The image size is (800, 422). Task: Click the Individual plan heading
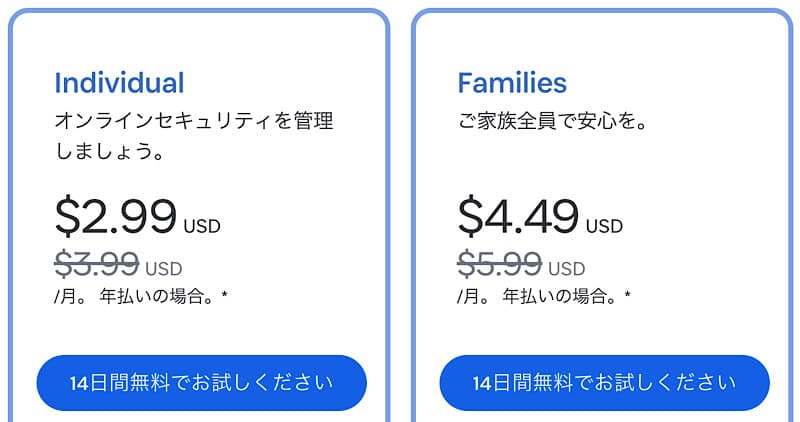[119, 82]
